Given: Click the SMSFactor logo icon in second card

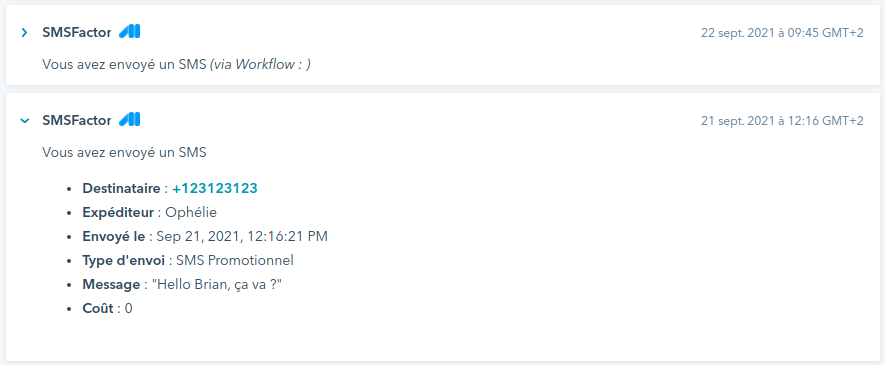Looking at the screenshot, I should click(130, 120).
